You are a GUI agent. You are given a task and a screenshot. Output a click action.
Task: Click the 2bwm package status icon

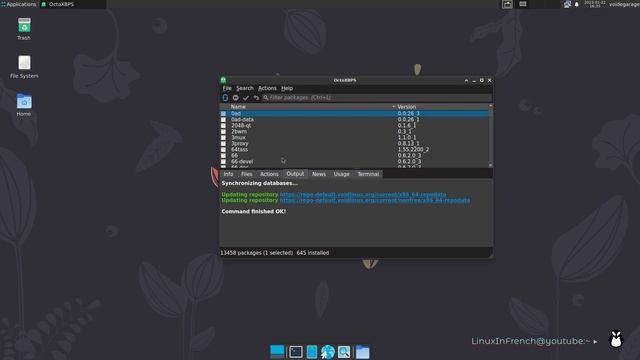(223, 131)
